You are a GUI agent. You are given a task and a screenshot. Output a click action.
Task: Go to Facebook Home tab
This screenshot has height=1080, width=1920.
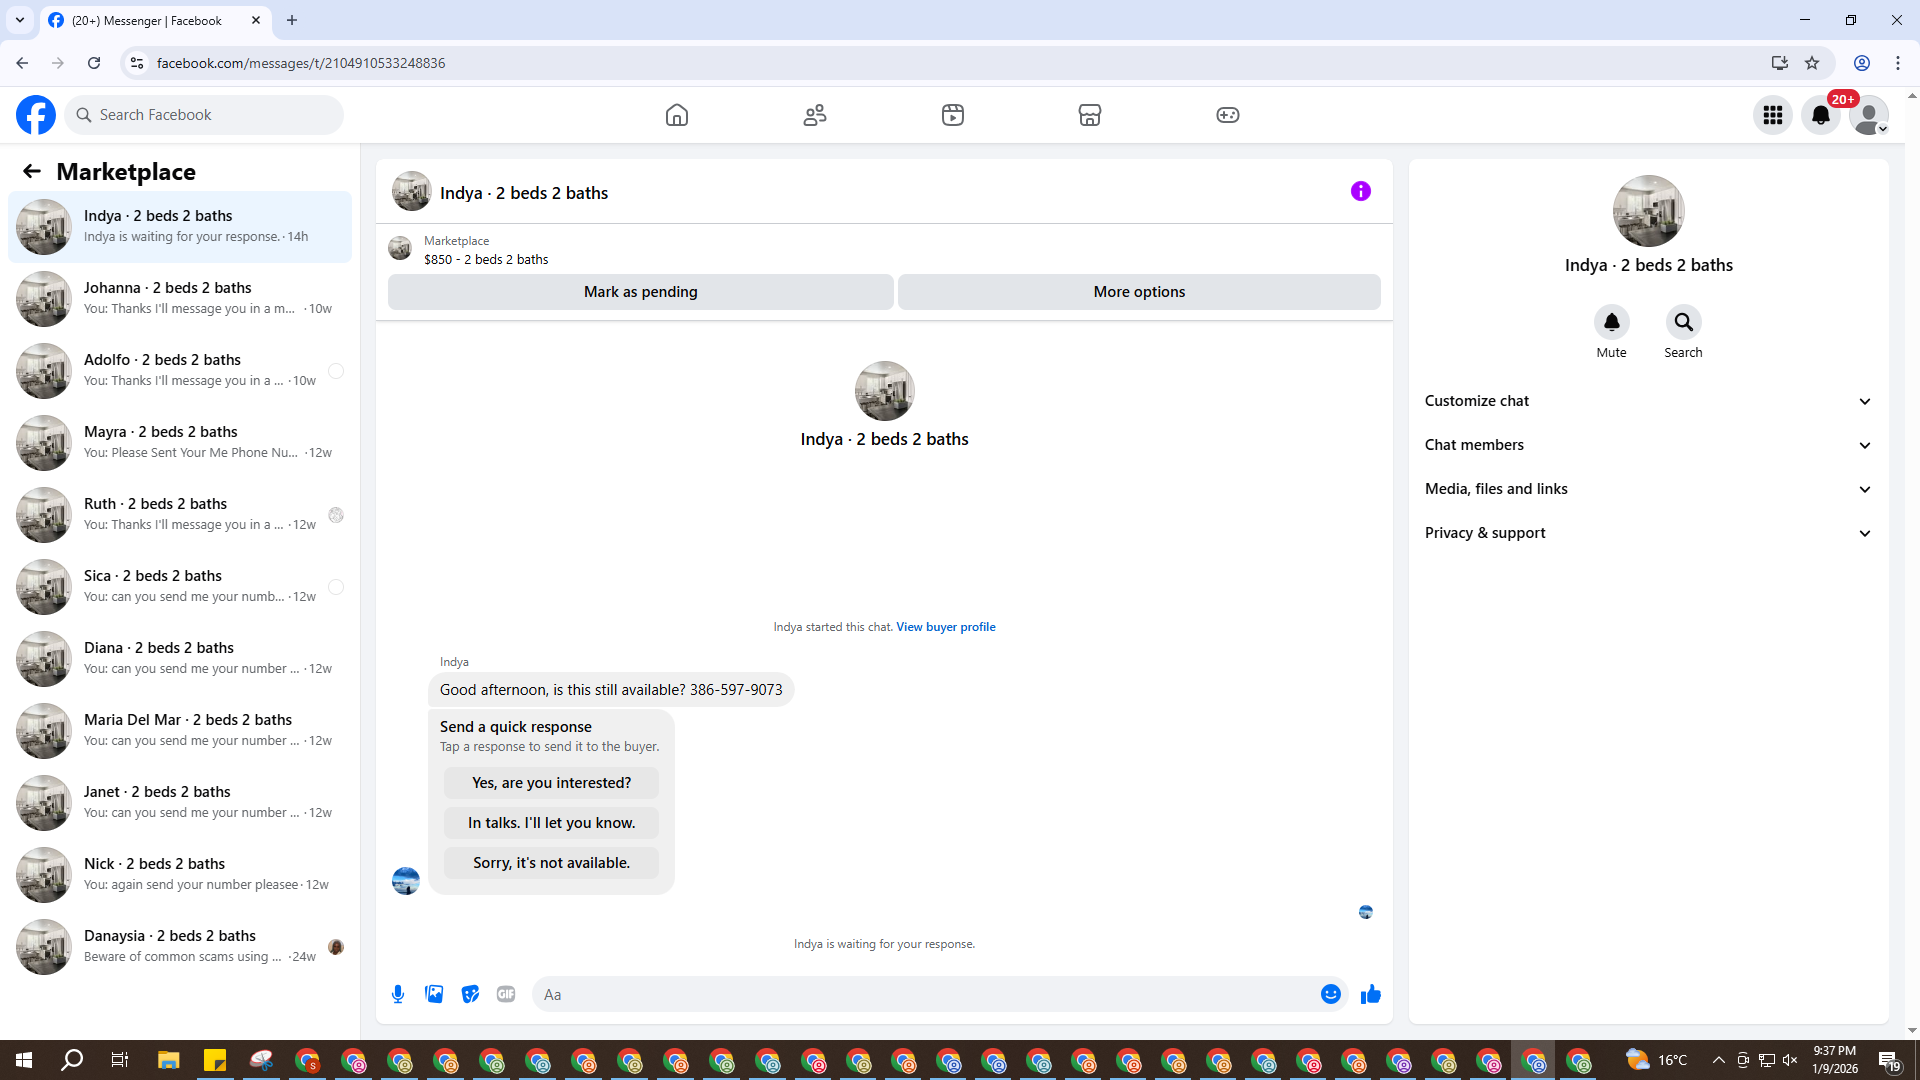[677, 115]
